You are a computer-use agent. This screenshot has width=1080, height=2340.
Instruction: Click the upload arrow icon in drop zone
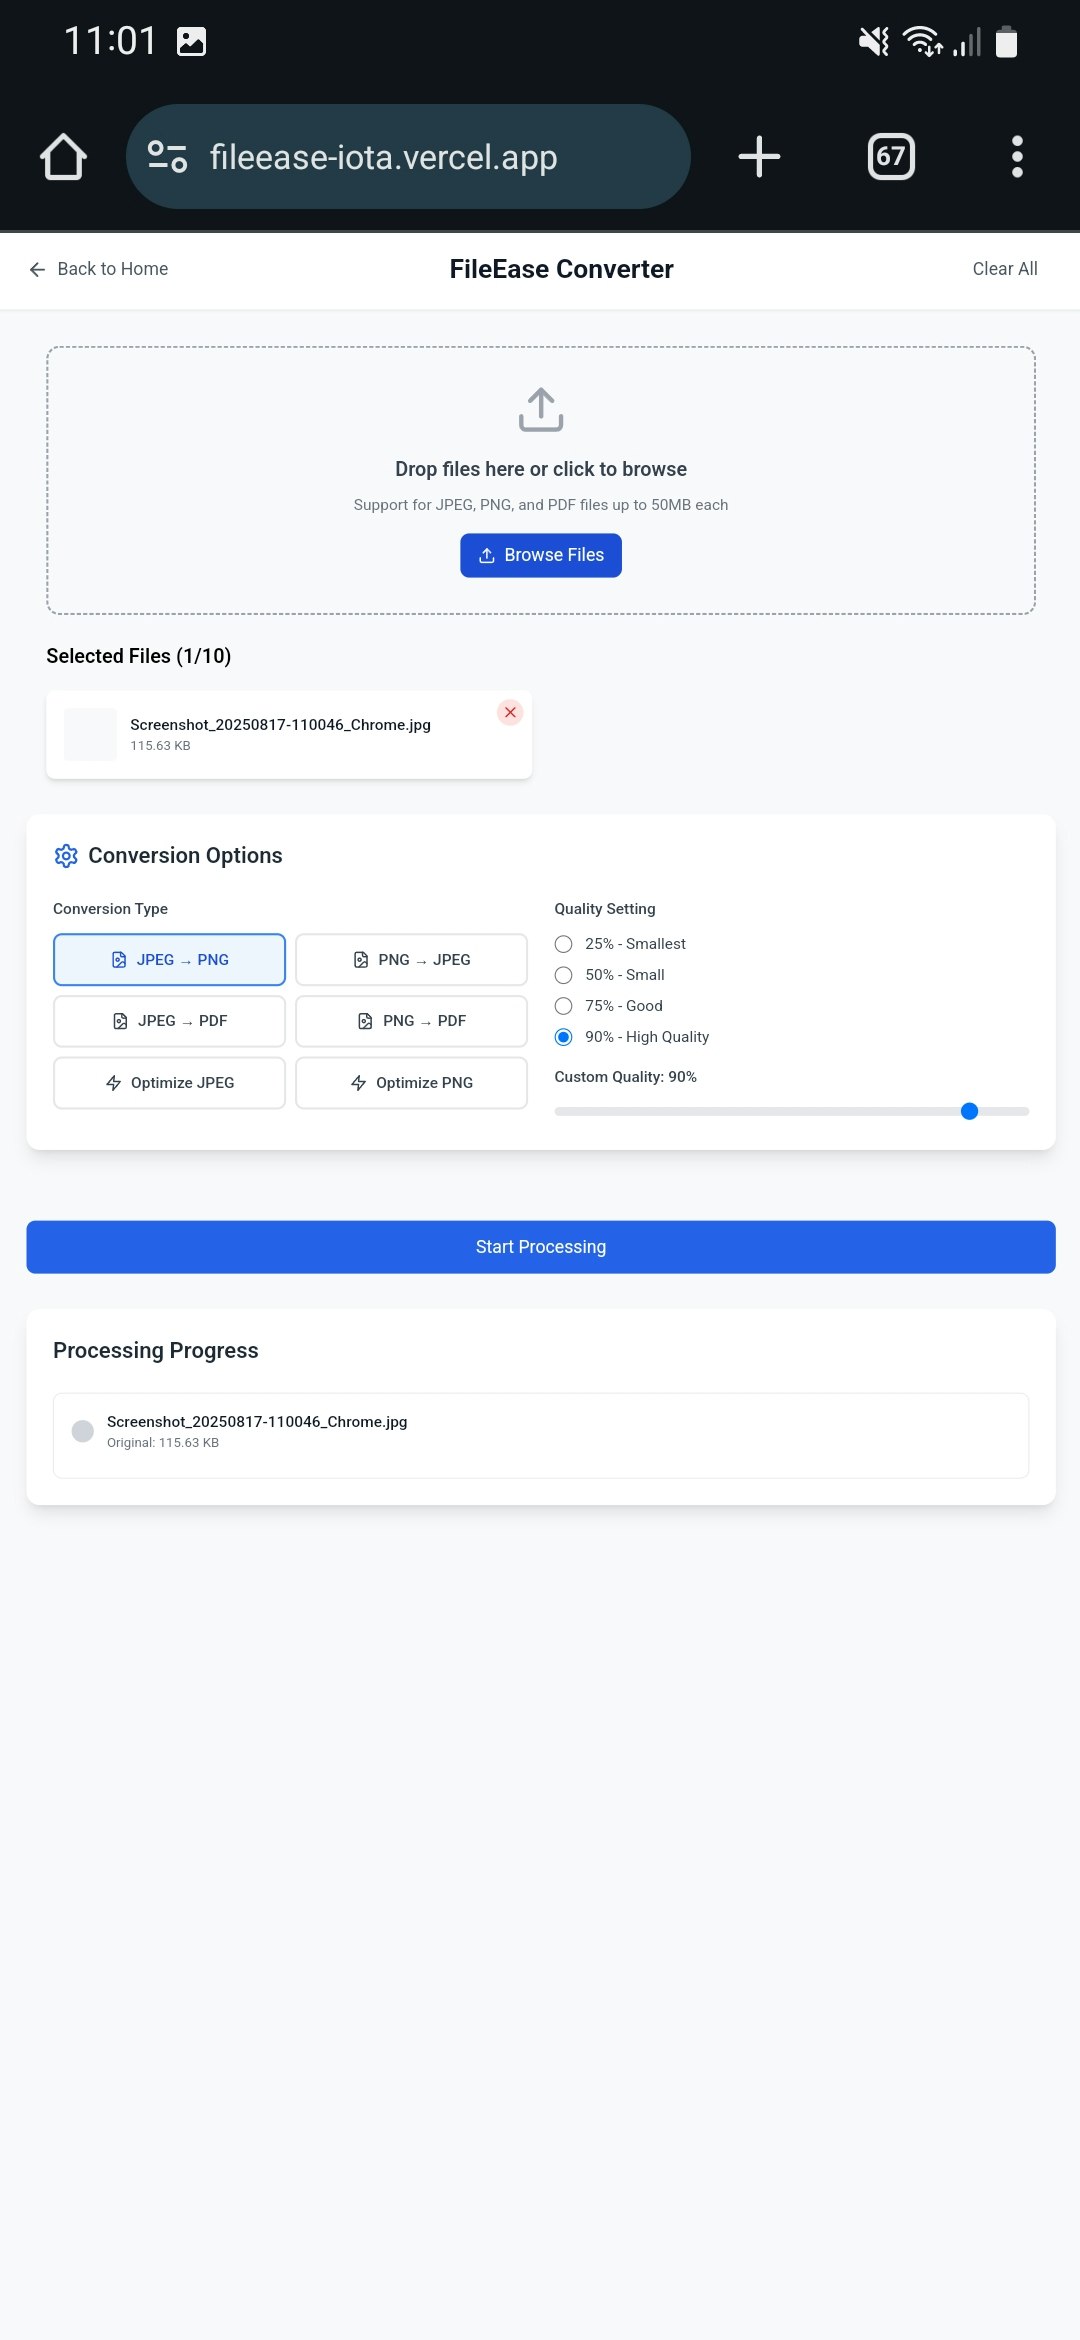pyautogui.click(x=541, y=410)
